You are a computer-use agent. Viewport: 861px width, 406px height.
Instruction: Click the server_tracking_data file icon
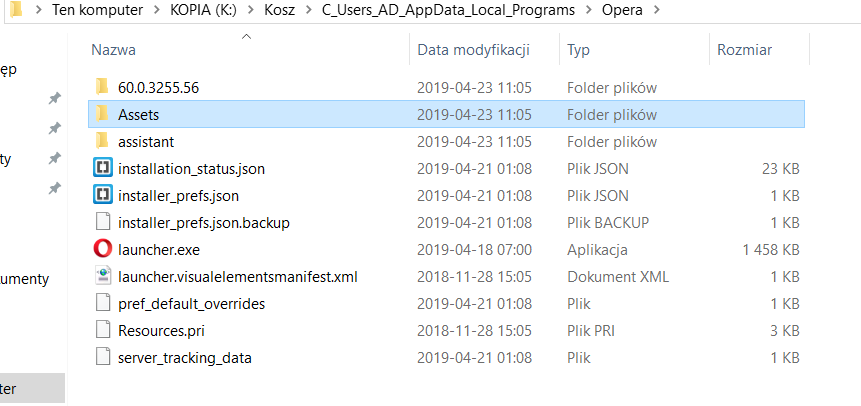coord(103,357)
